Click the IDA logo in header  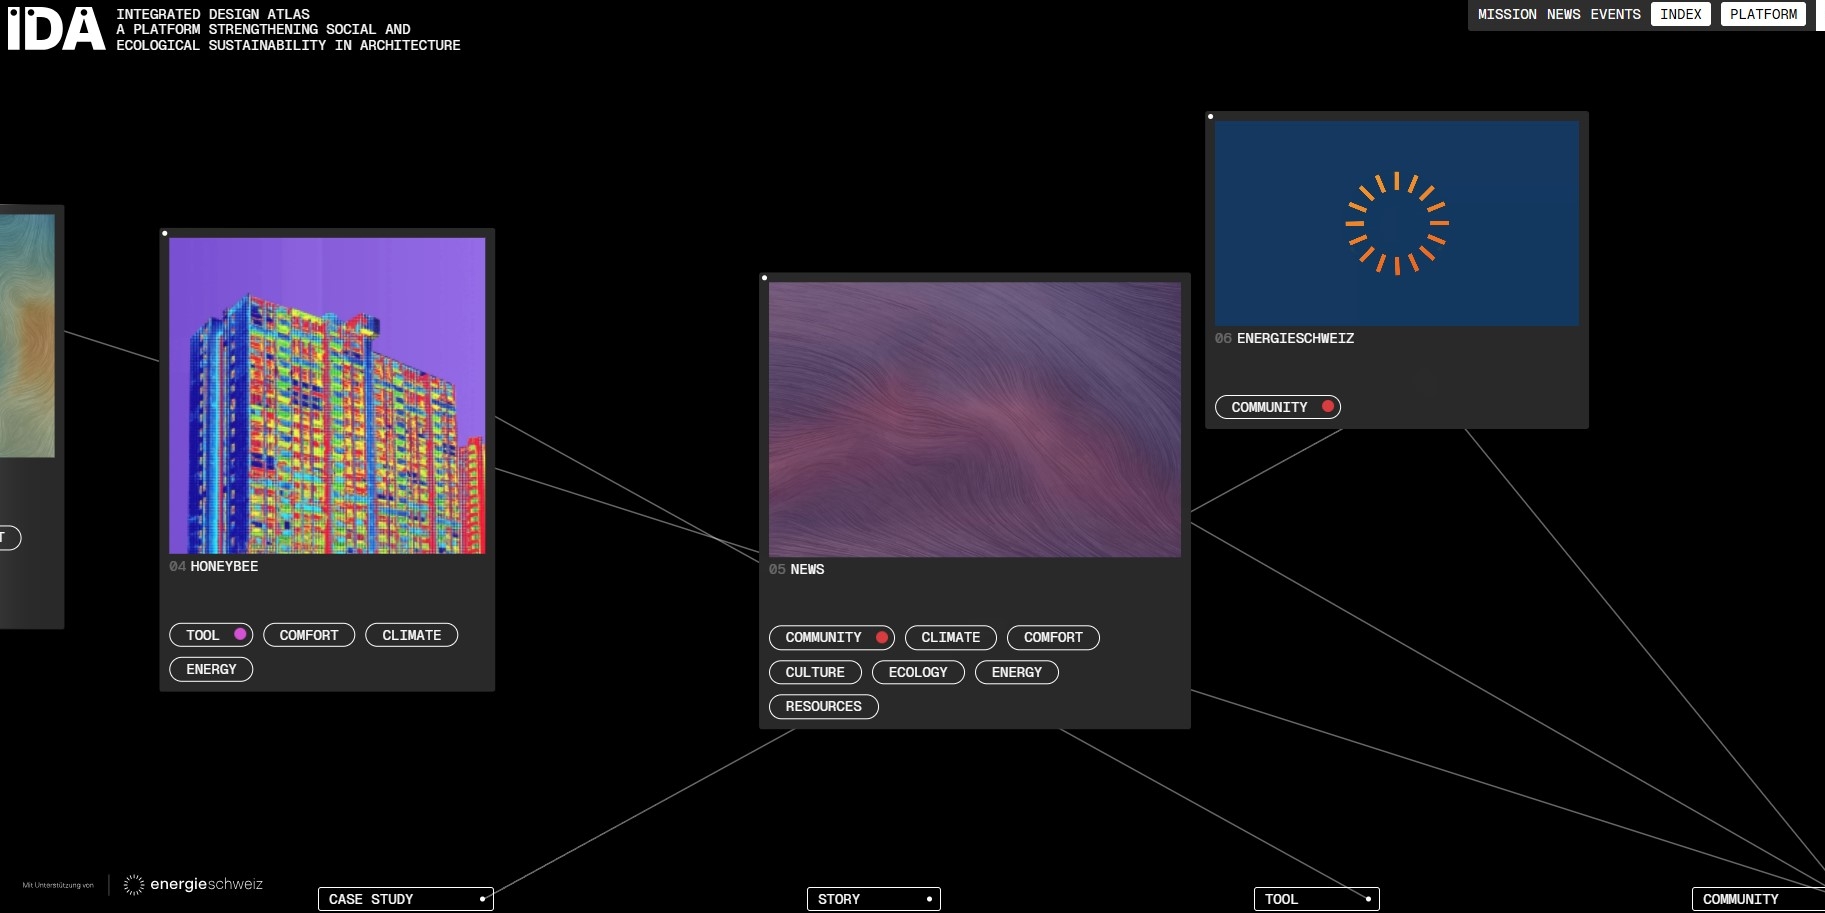click(x=56, y=29)
